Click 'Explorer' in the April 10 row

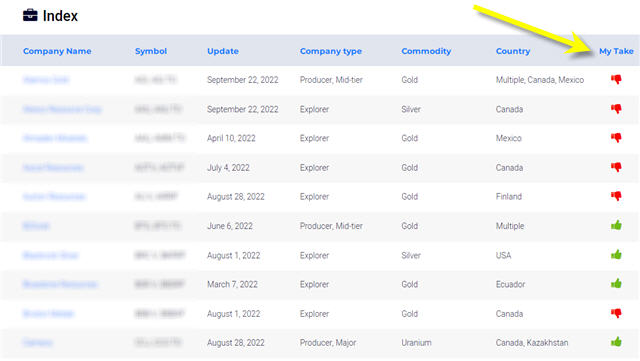(x=314, y=138)
